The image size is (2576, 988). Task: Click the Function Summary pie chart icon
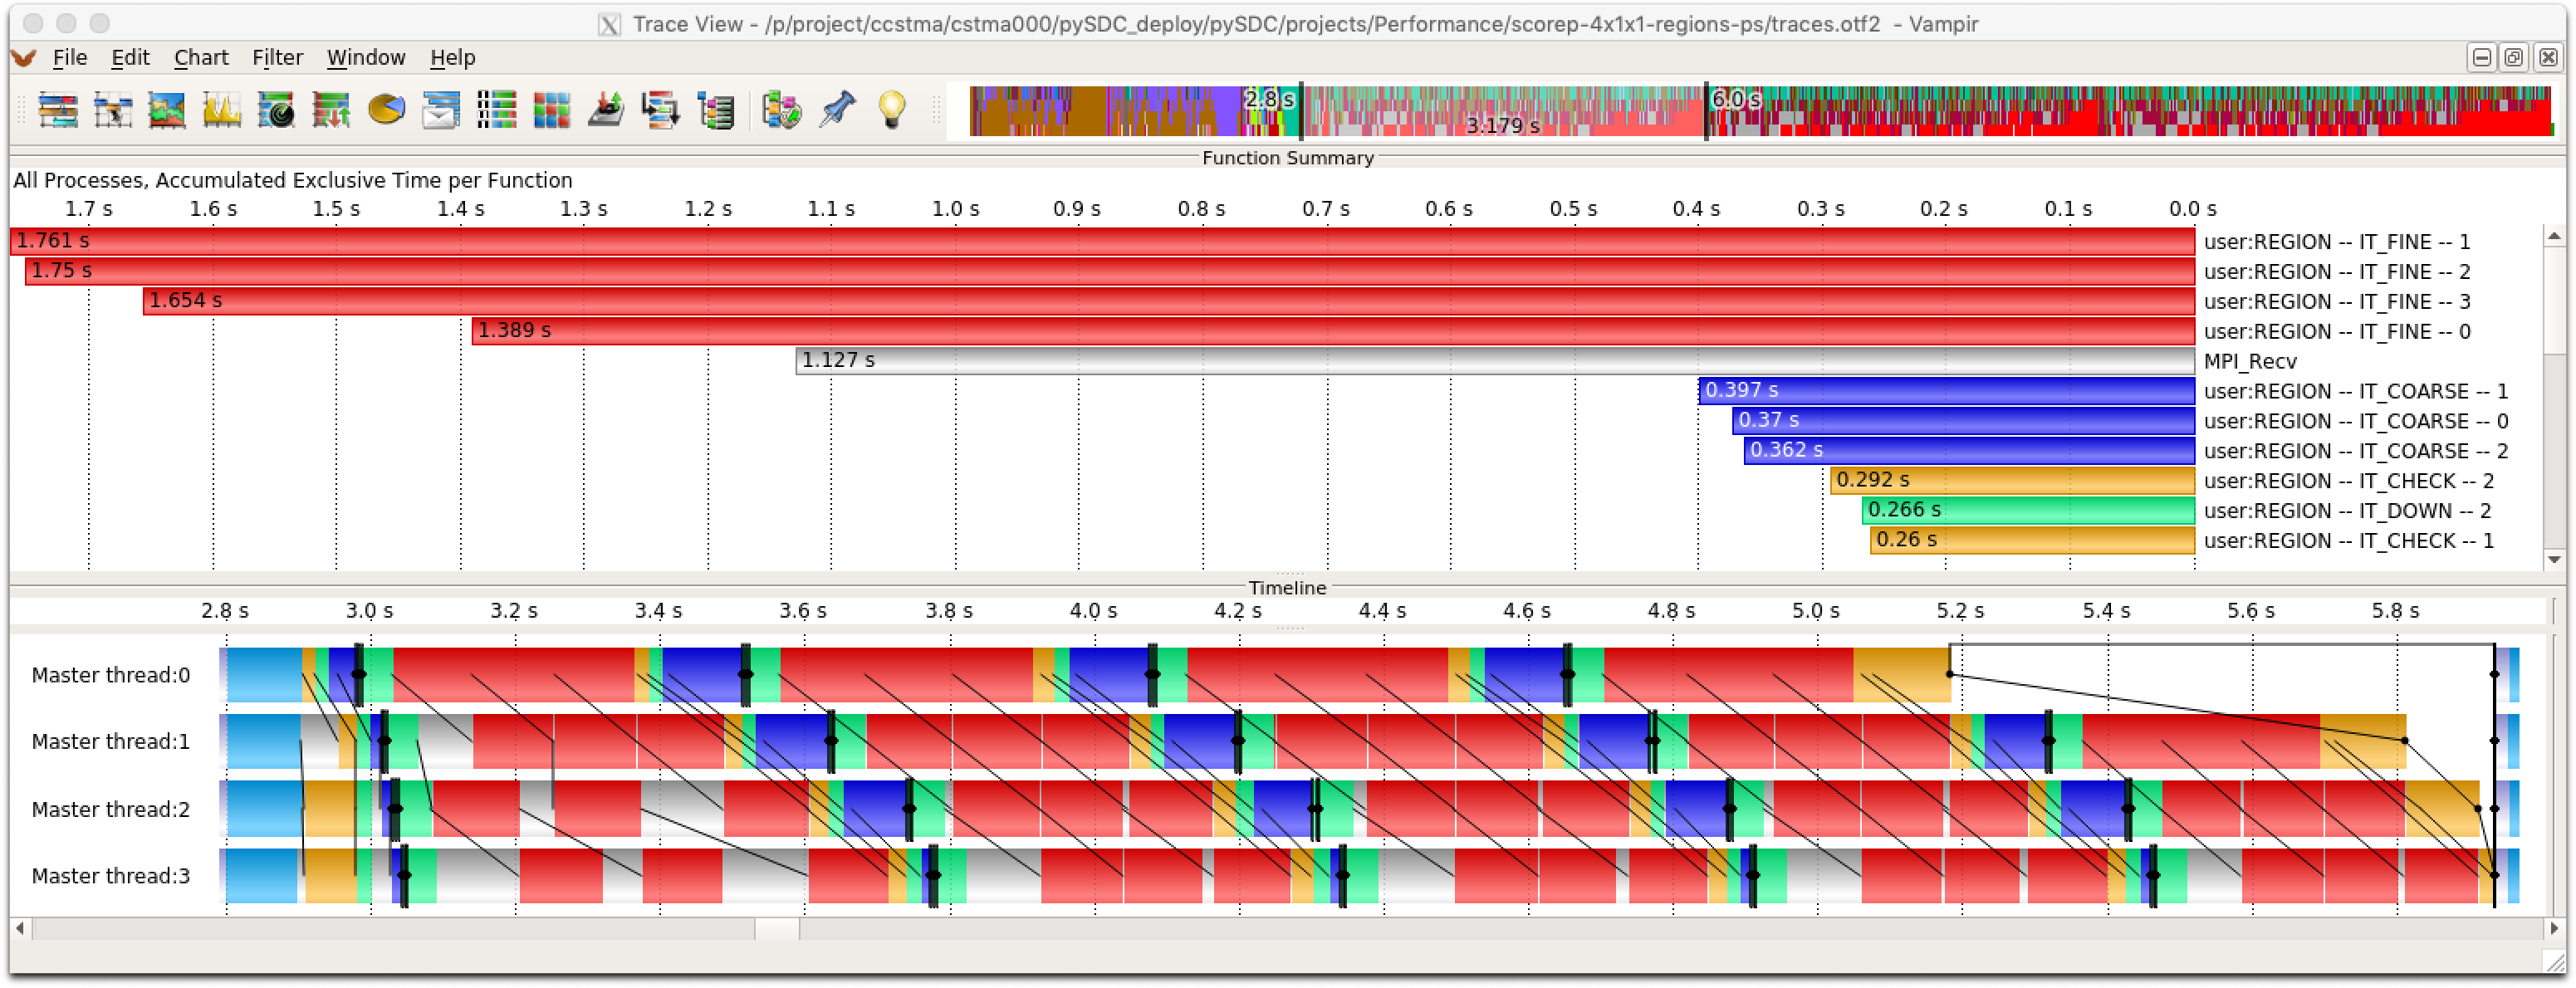386,109
